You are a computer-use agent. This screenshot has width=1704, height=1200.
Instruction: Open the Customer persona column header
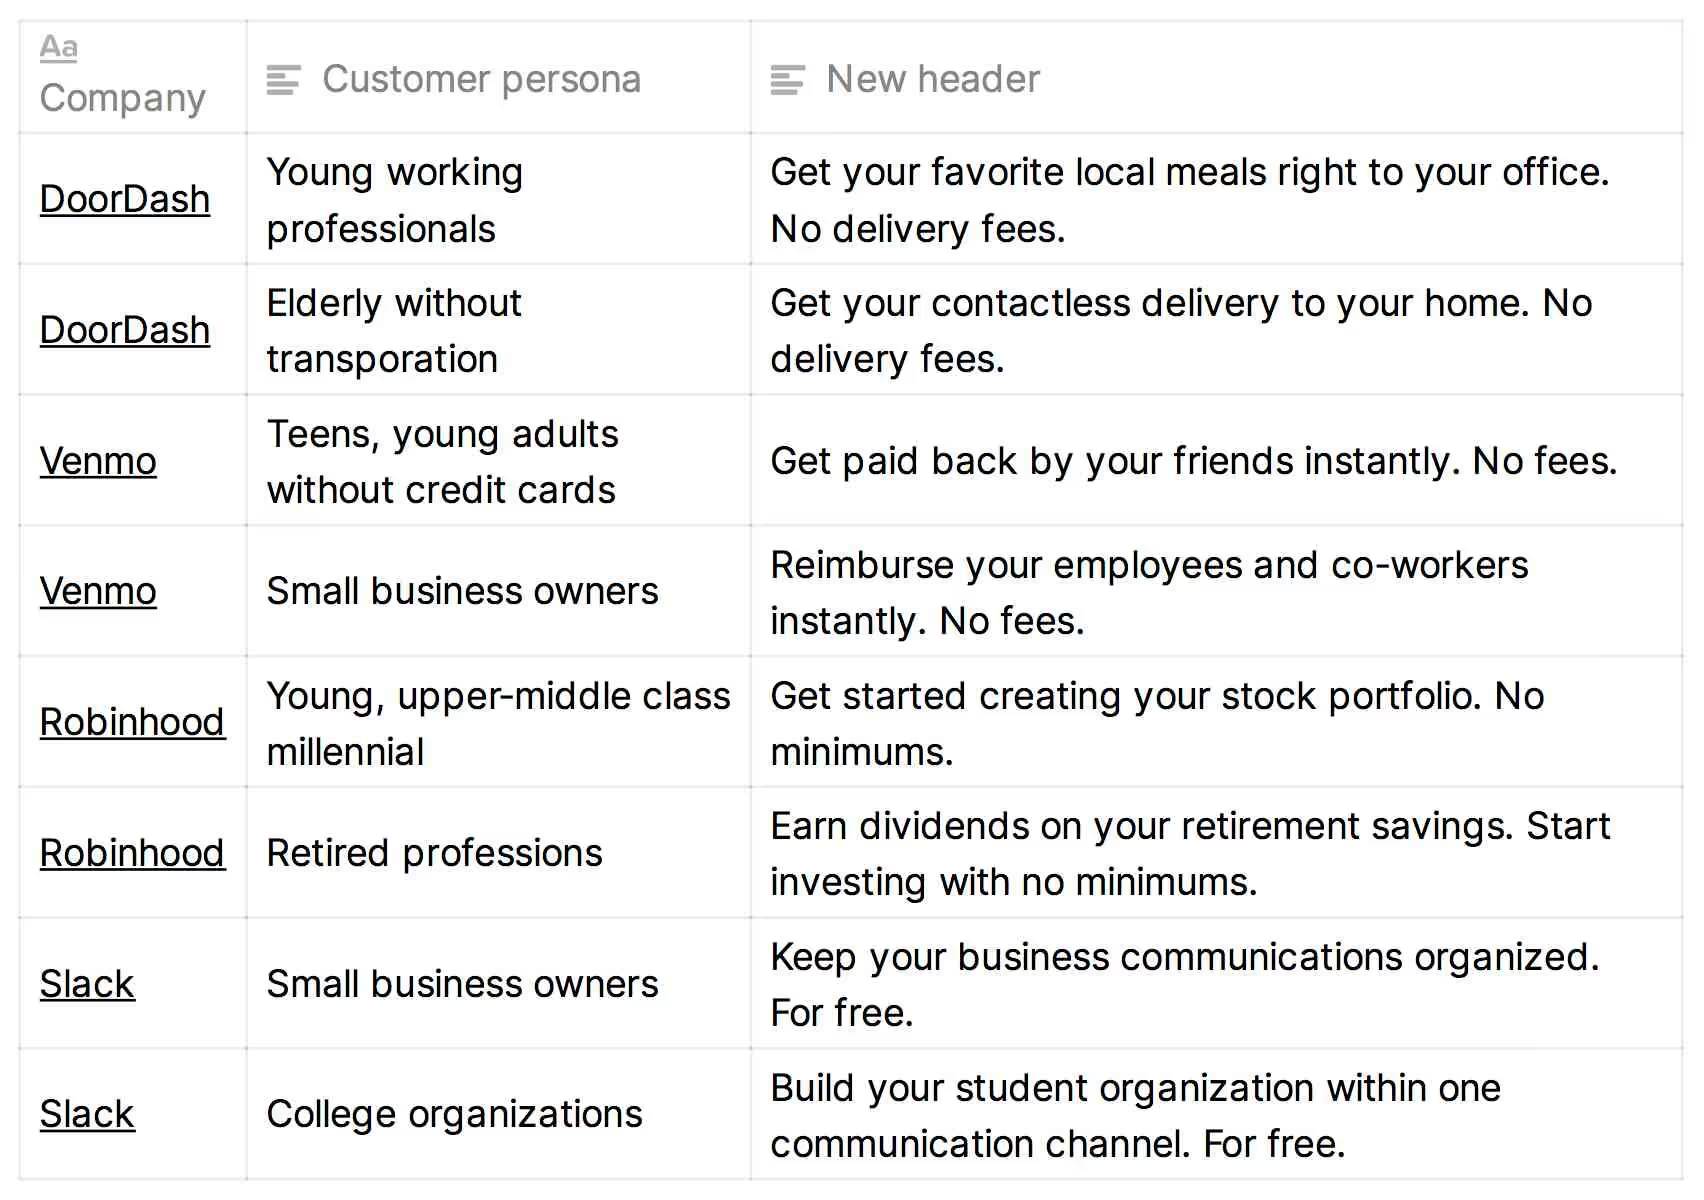(x=481, y=80)
